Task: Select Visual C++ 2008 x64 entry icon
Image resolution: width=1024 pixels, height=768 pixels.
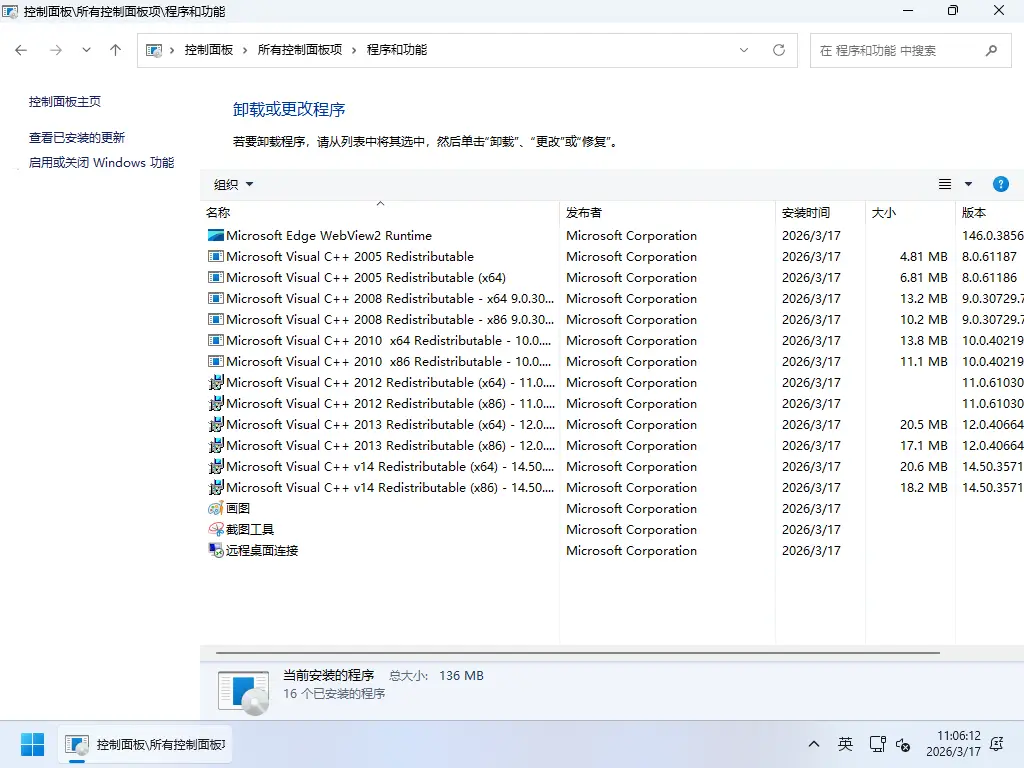Action: [x=216, y=298]
